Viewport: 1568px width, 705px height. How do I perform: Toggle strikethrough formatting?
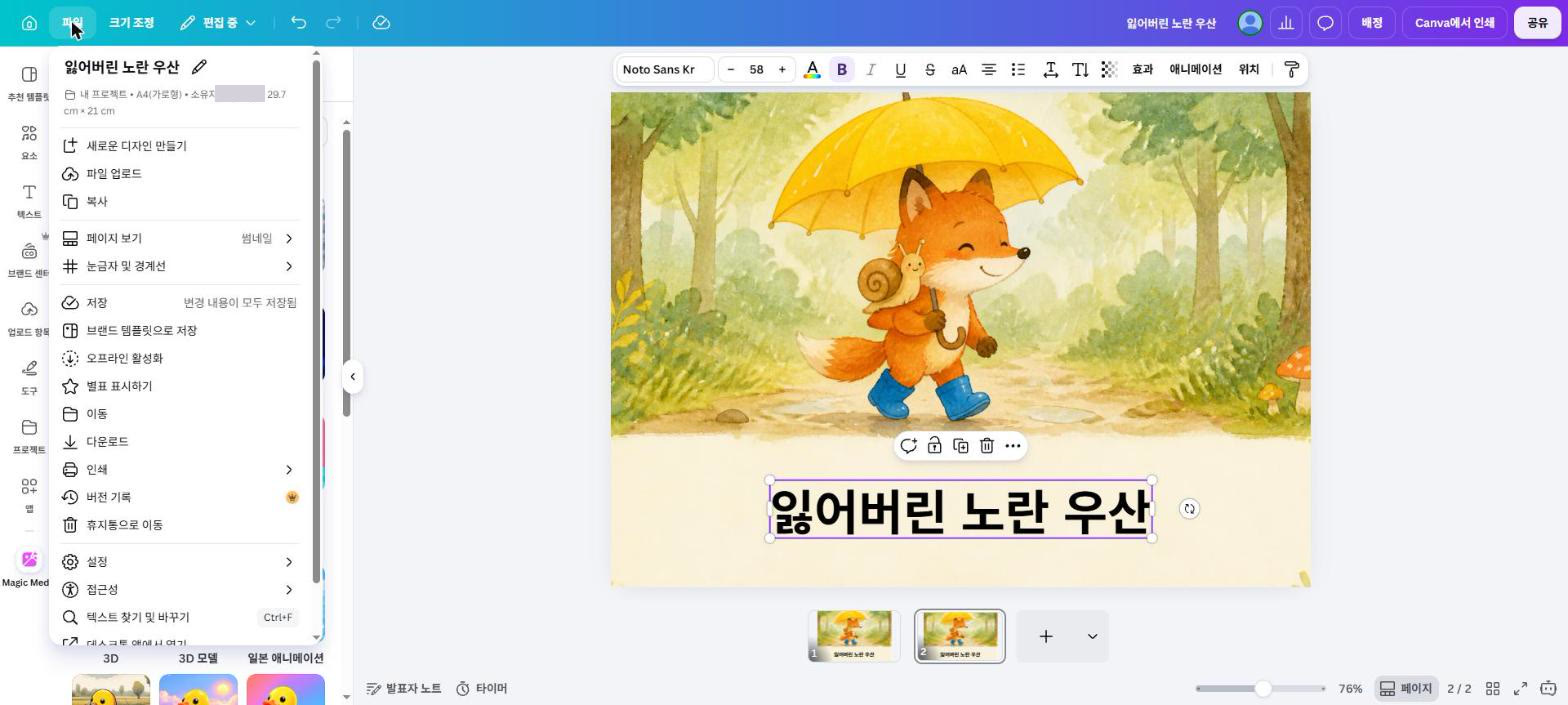point(930,69)
